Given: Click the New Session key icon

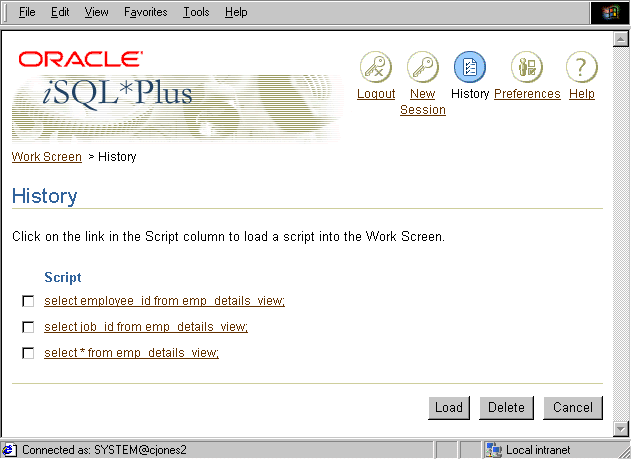Looking at the screenshot, I should [x=423, y=67].
